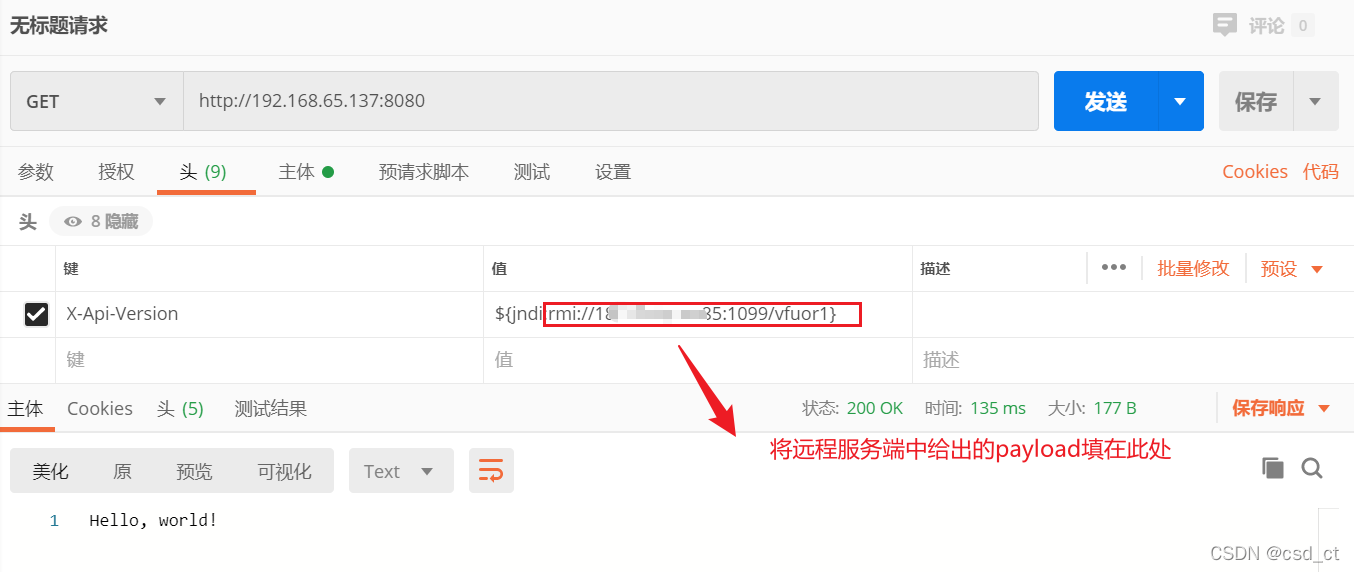Open the comments icon
Viewport: 1355px width, 572px height.
1224,25
